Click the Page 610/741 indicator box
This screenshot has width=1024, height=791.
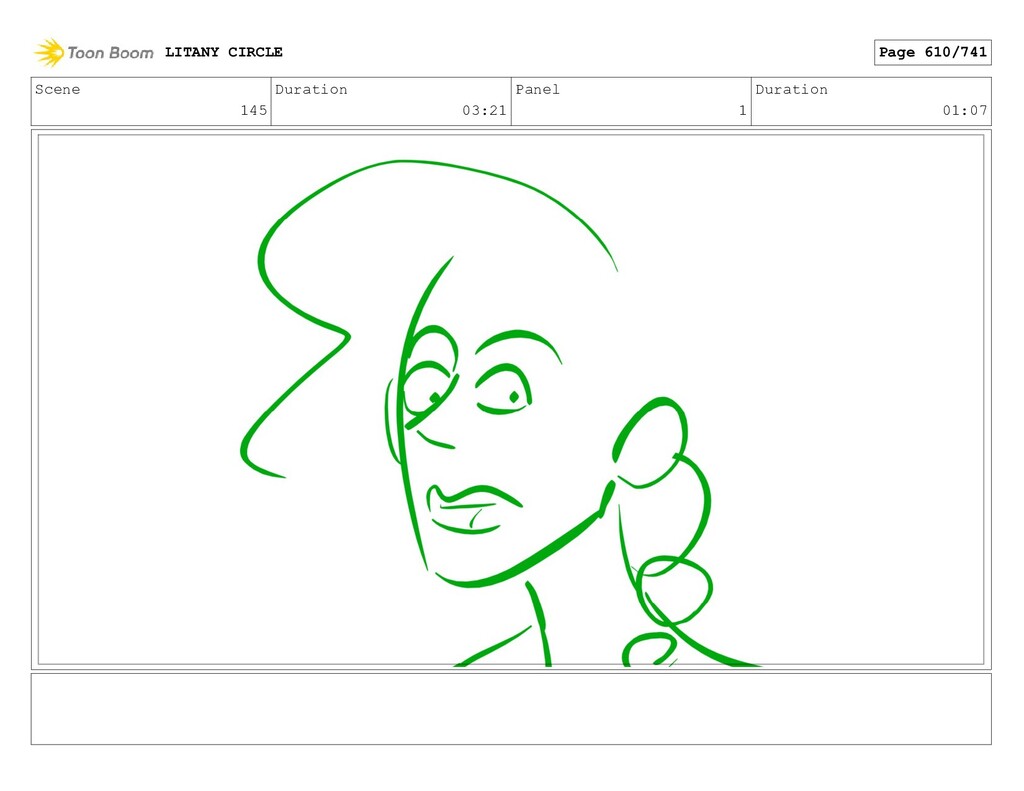pyautogui.click(x=933, y=52)
